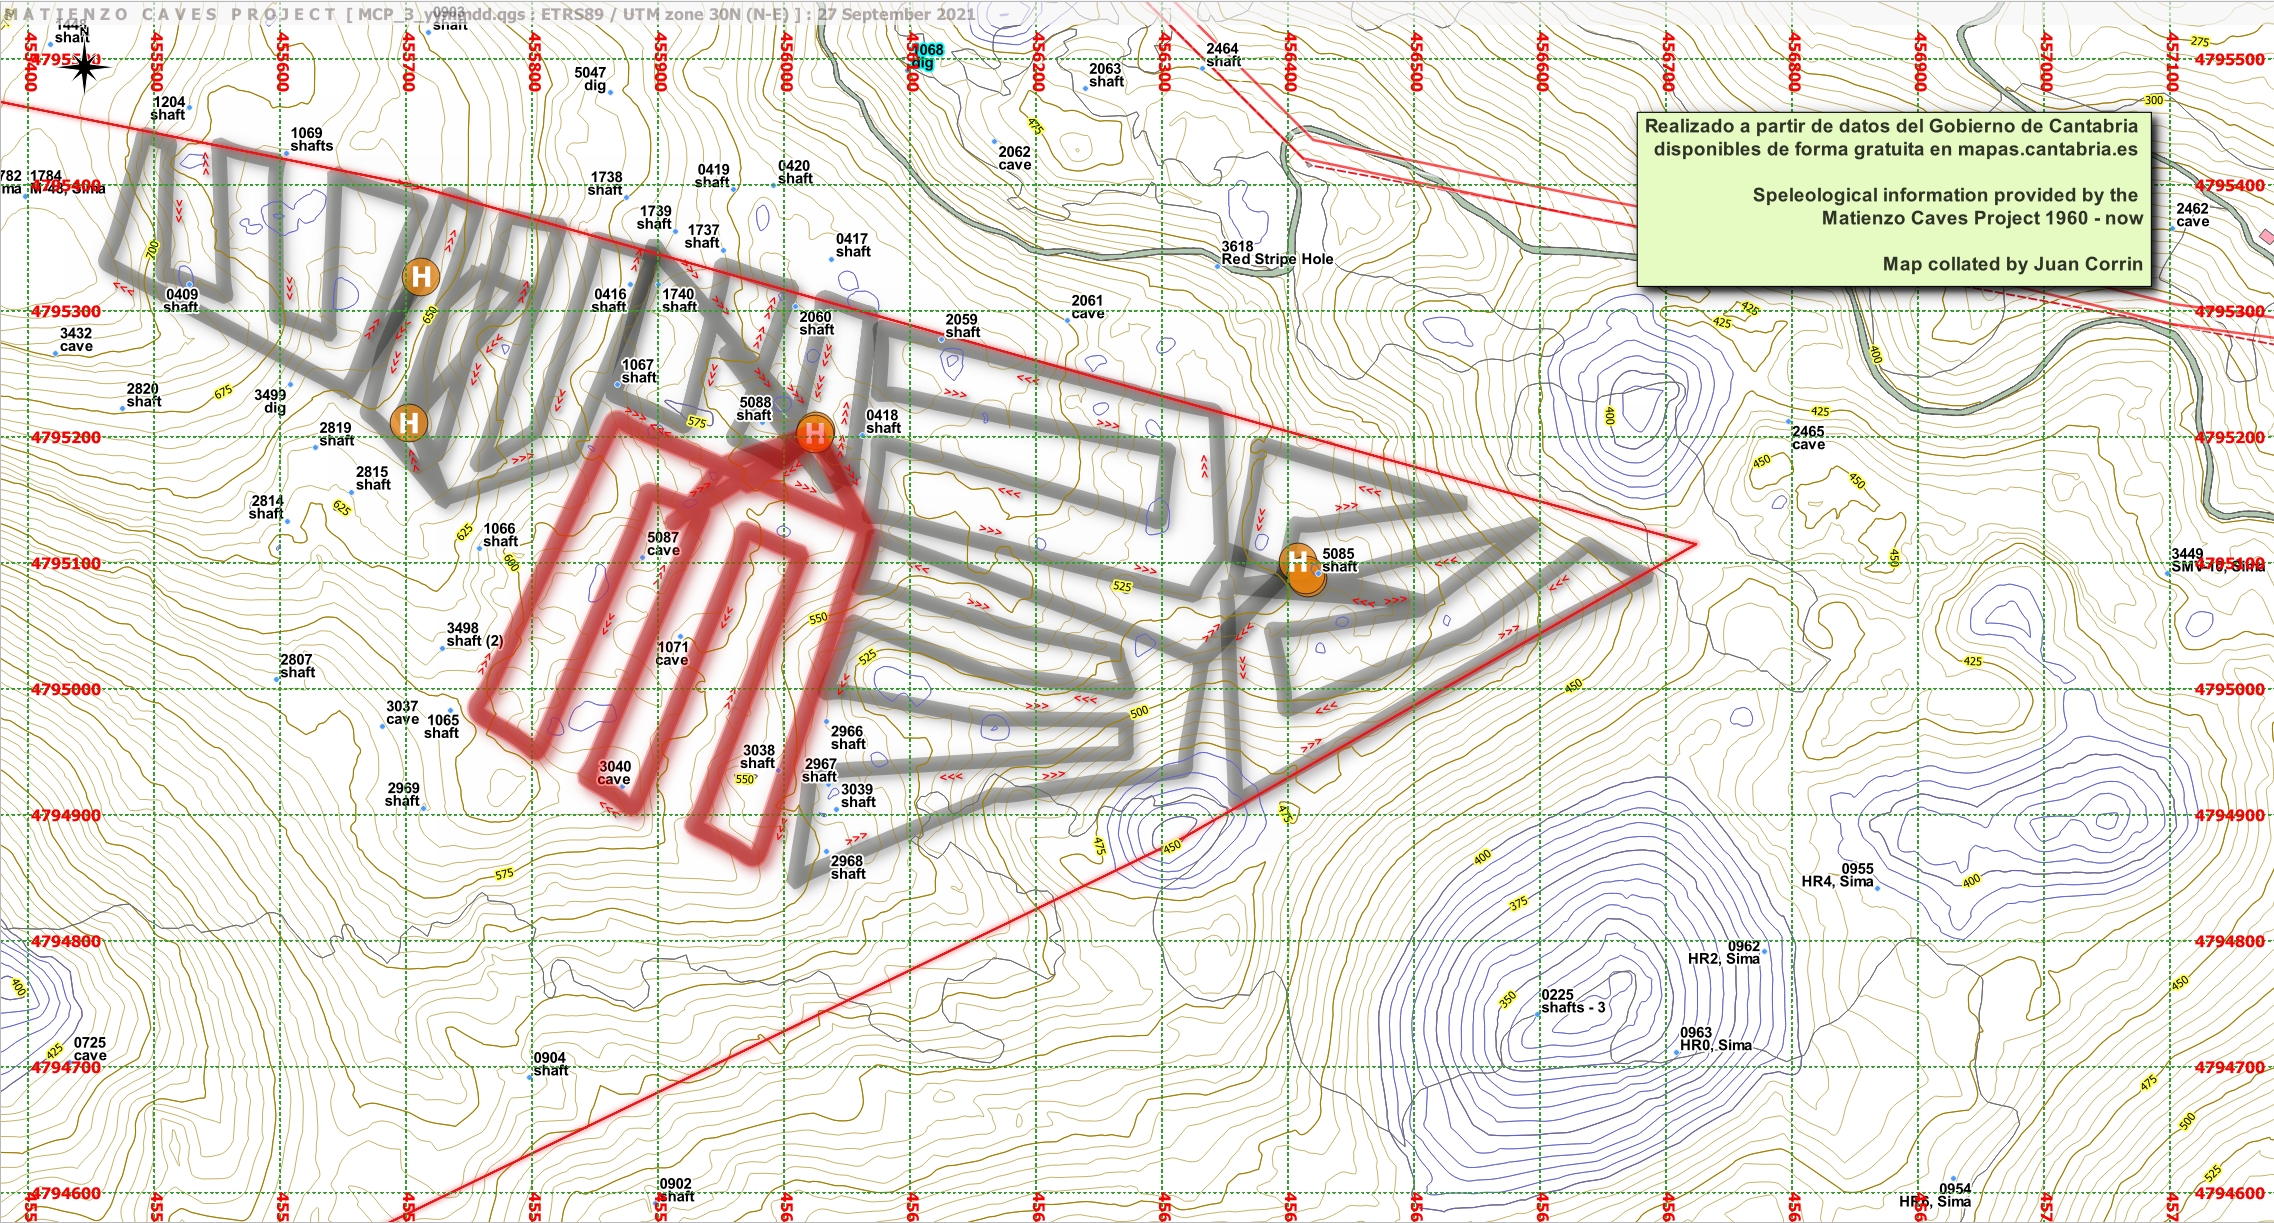Viewport: 2274px width, 1223px height.
Task: Select the 3040 cave label
Action: tap(615, 773)
